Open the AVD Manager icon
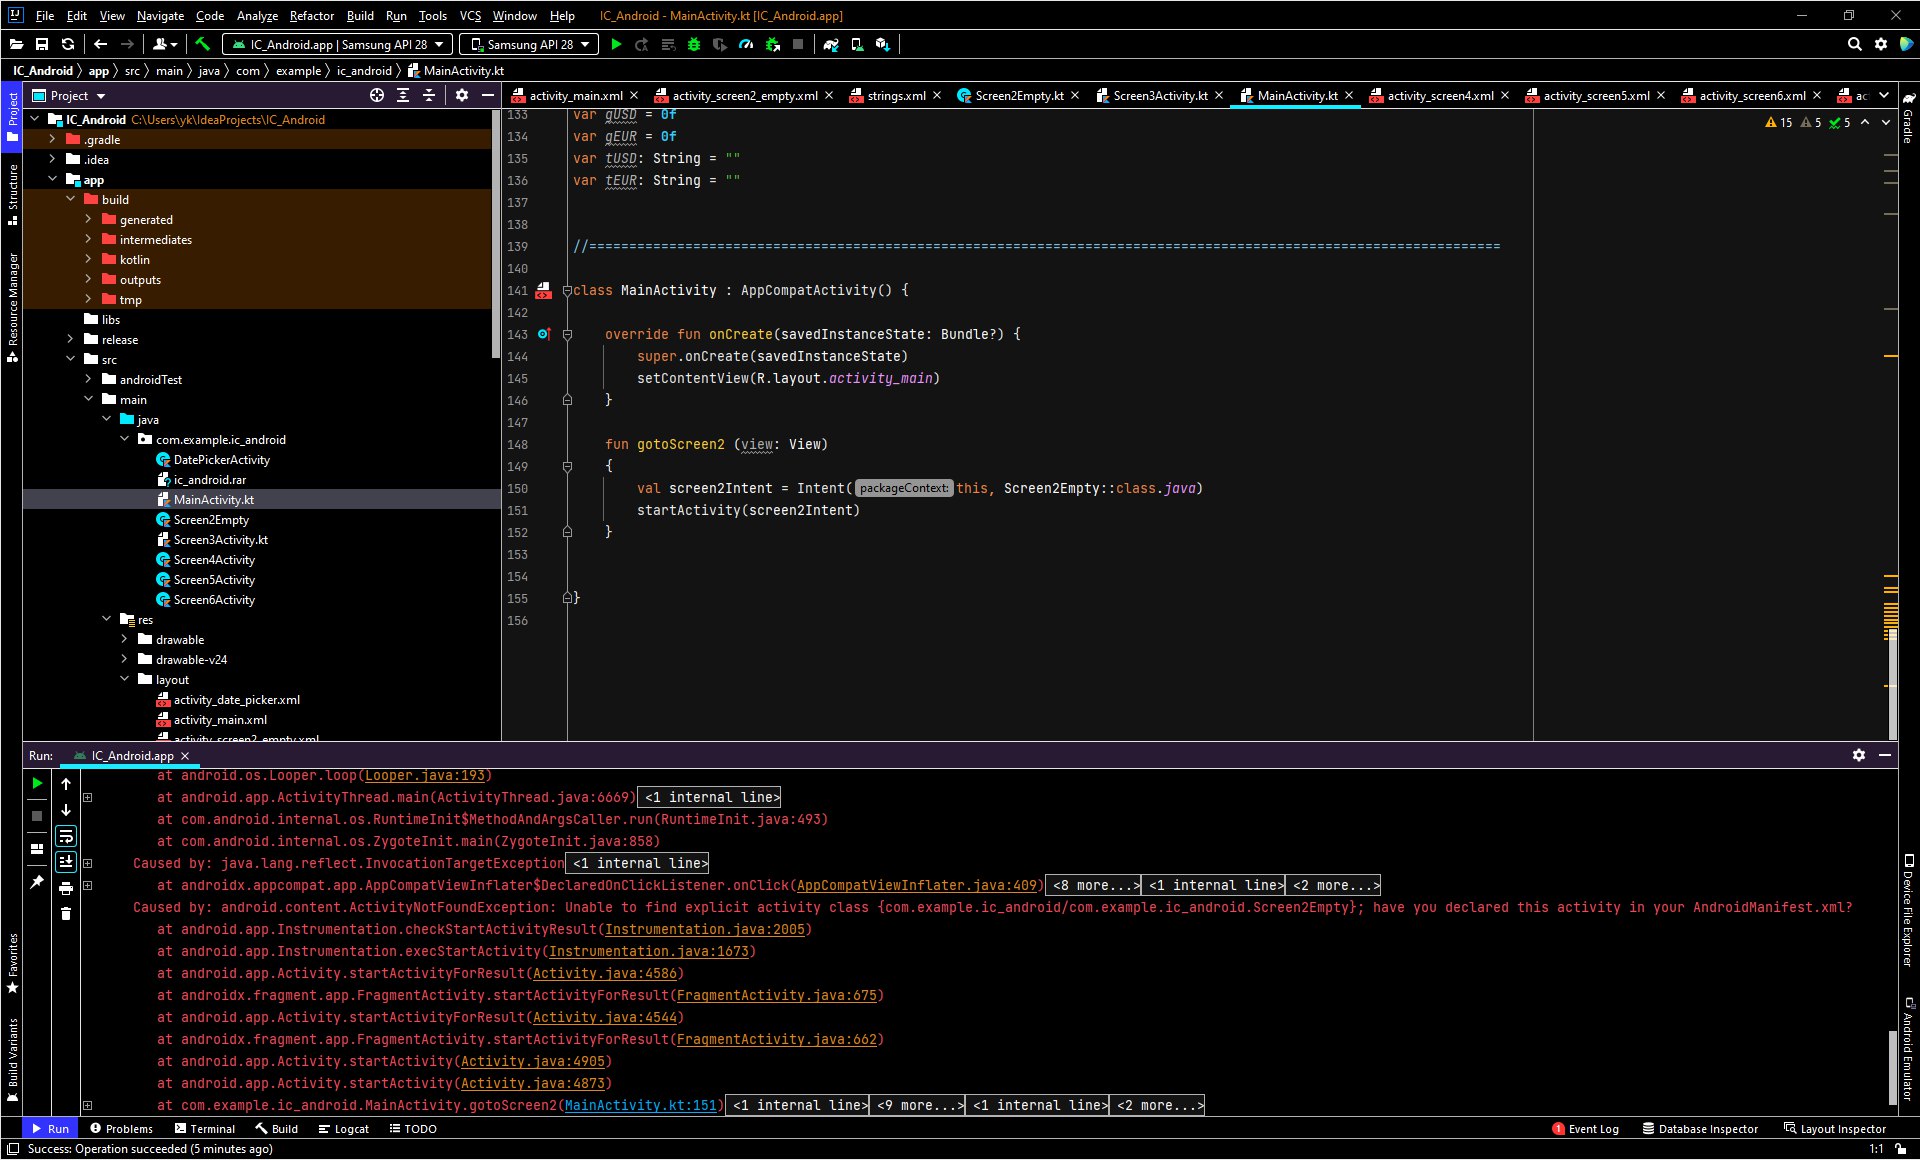This screenshot has width=1920, height=1160. [x=857, y=44]
